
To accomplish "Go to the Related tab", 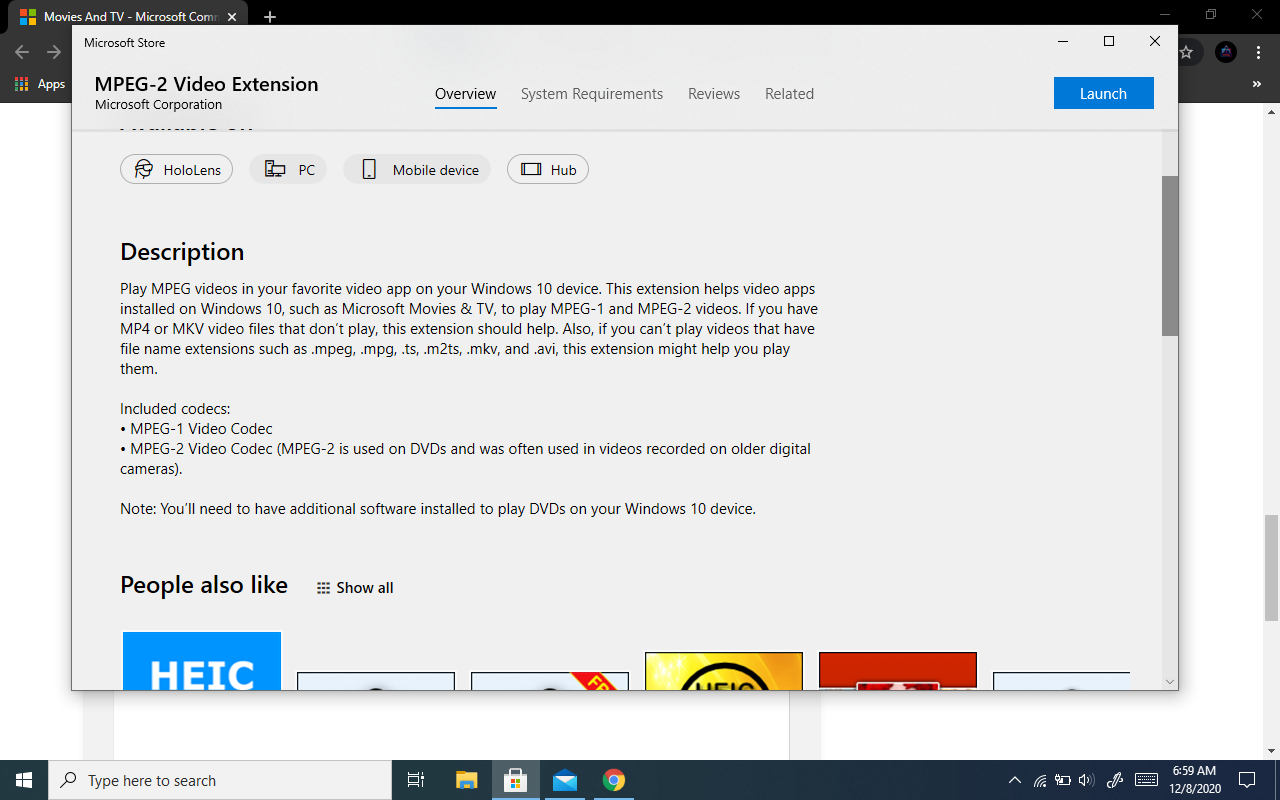I will click(x=789, y=94).
